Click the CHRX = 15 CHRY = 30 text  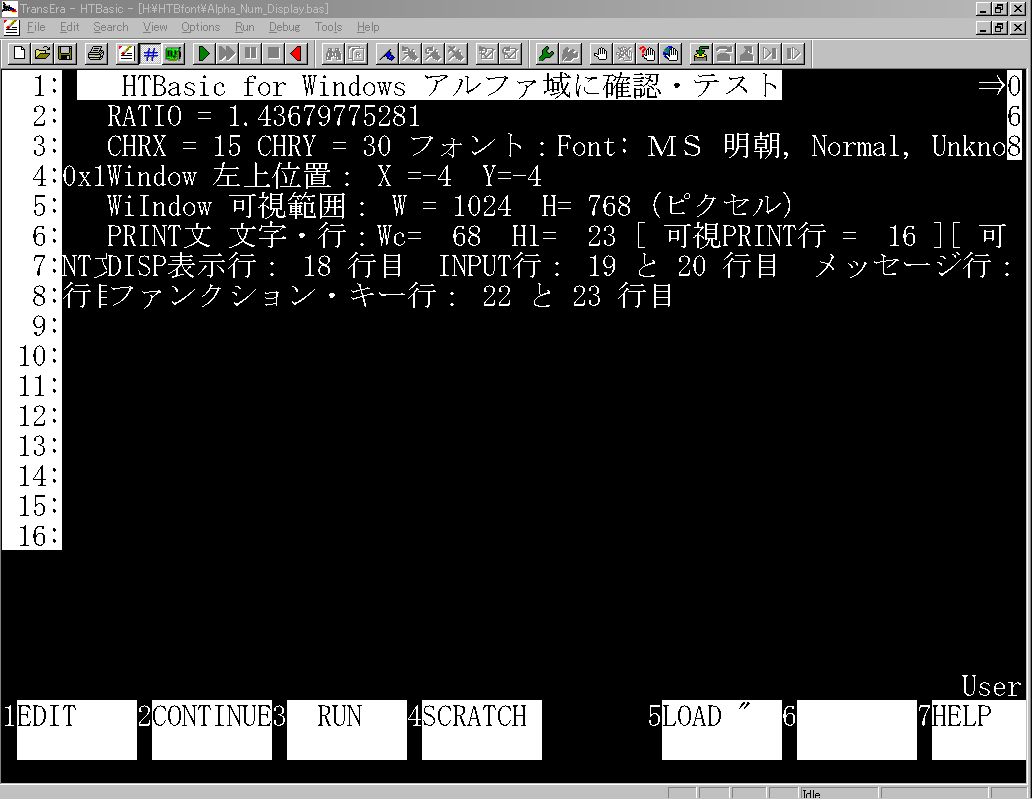click(249, 146)
